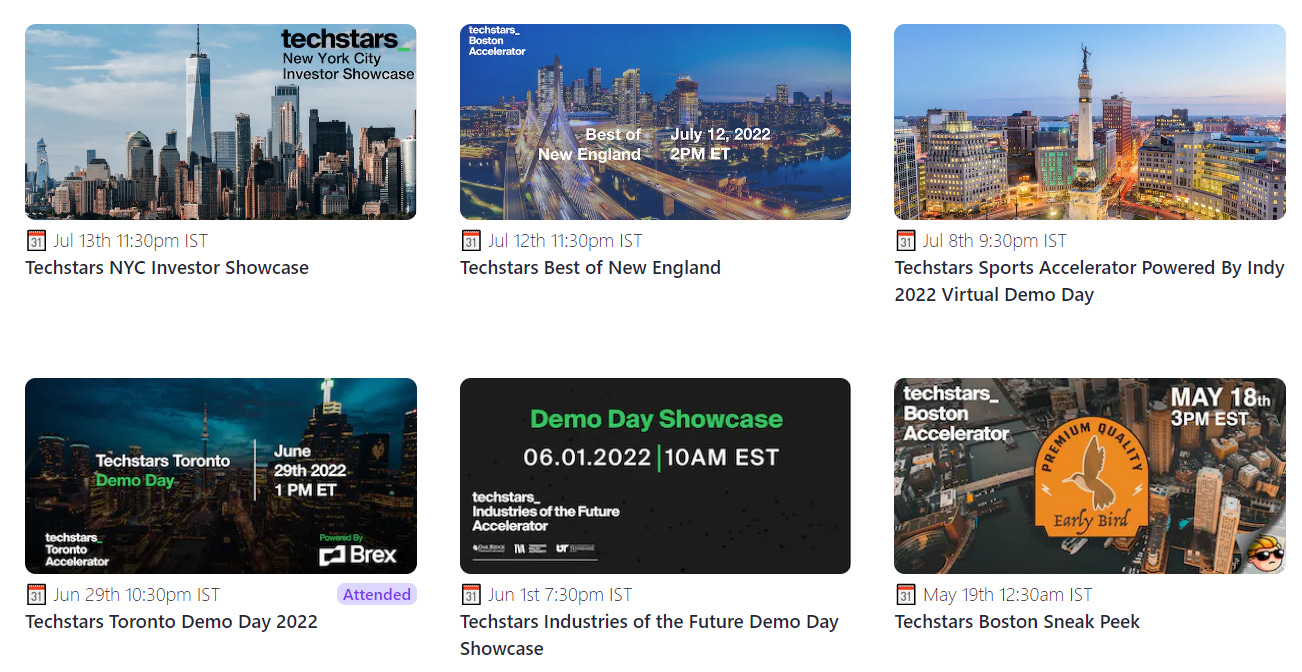This screenshot has height=672, width=1302.
Task: Select the Jun 1st 7:30pm IST date
Action: tap(560, 595)
